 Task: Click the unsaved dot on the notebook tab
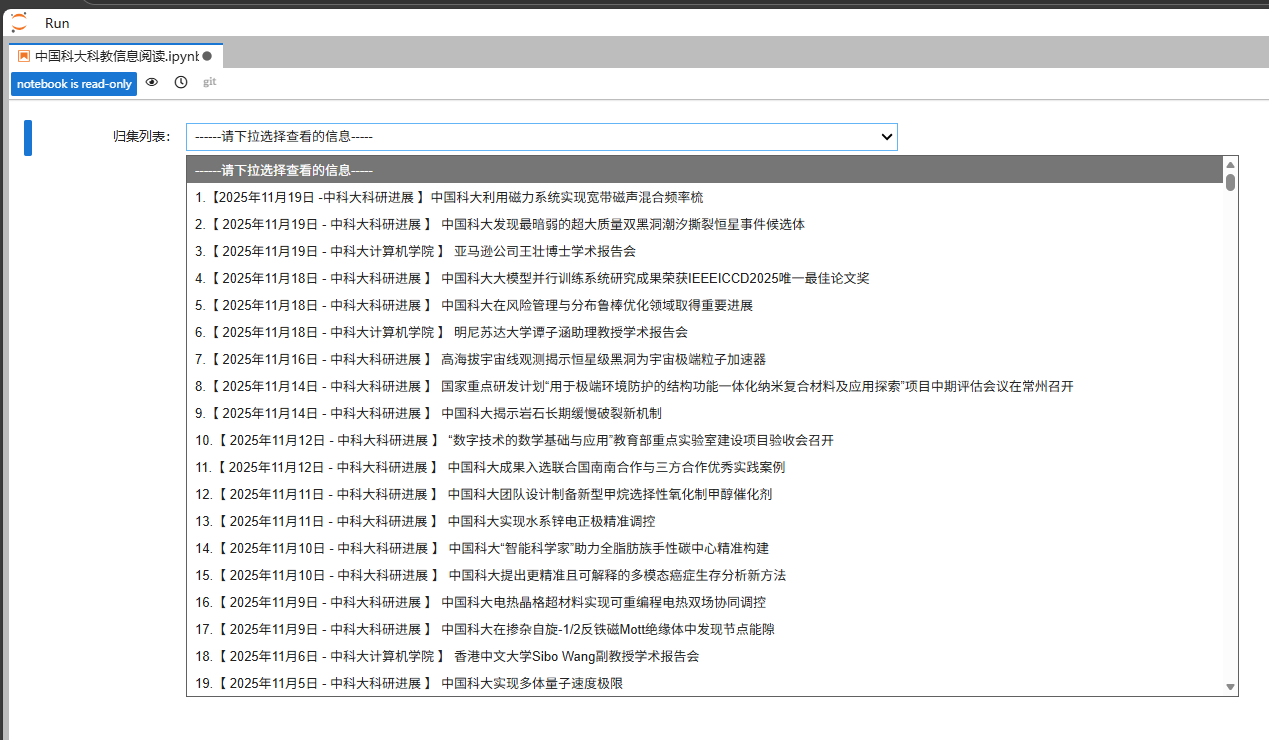pyautogui.click(x=207, y=56)
